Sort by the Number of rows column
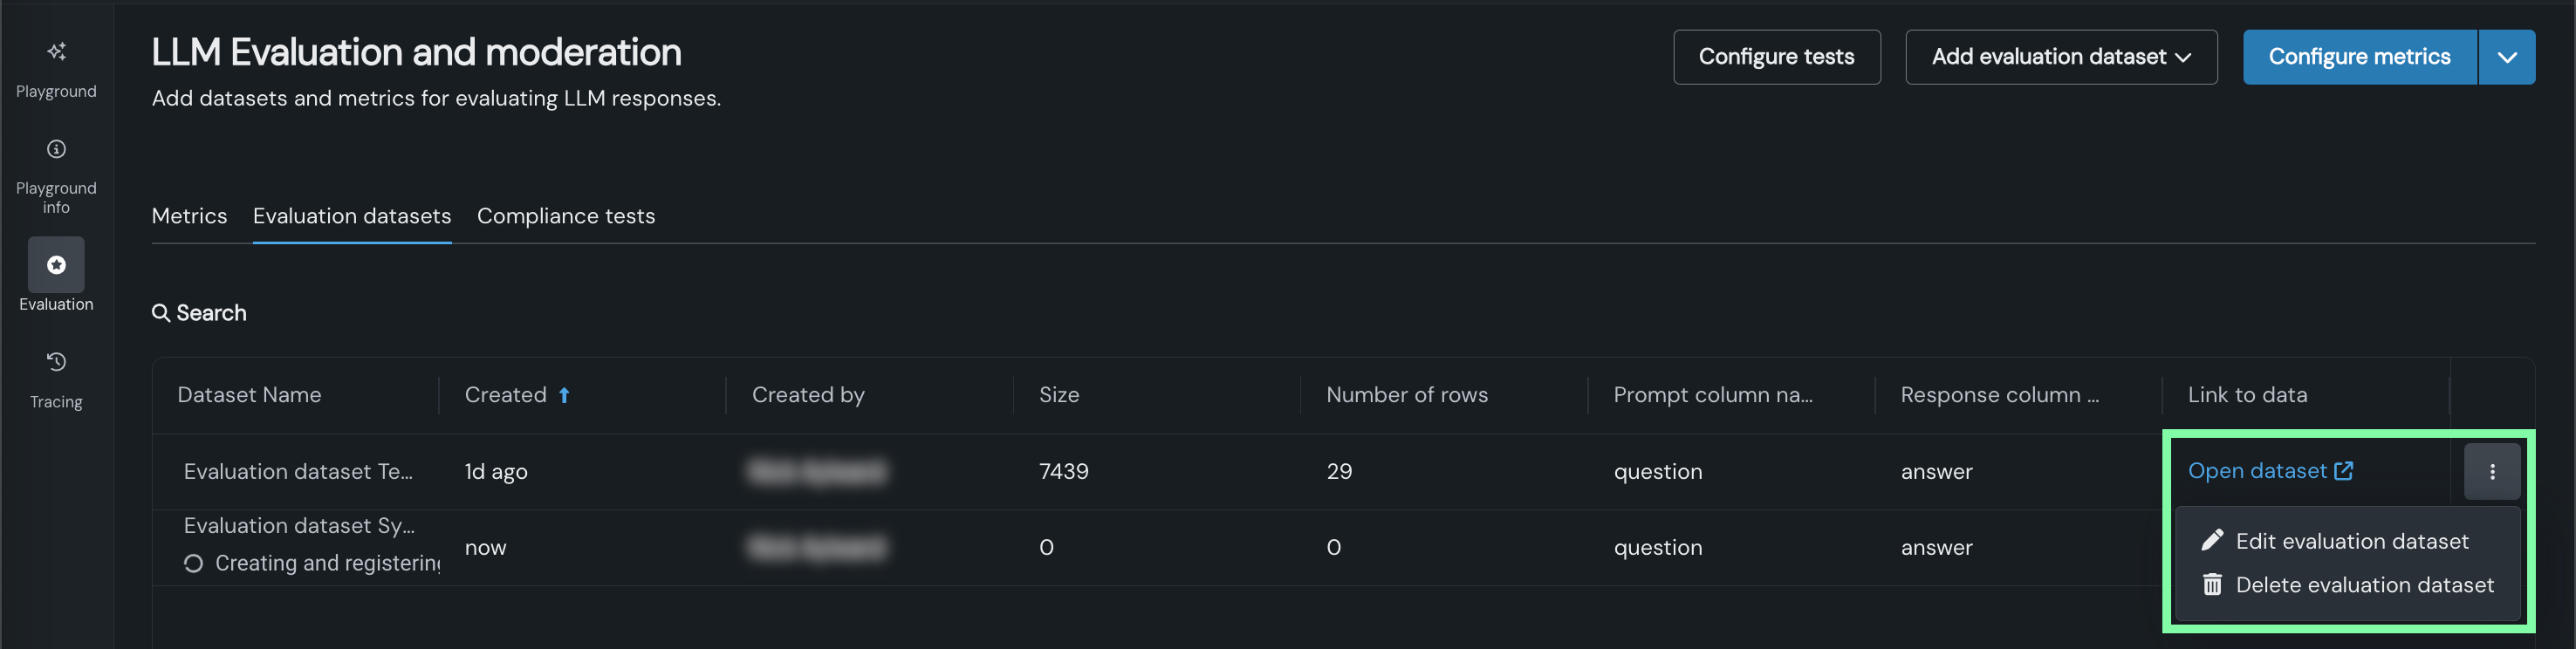Screen dimensions: 2576x649 pos(1406,396)
